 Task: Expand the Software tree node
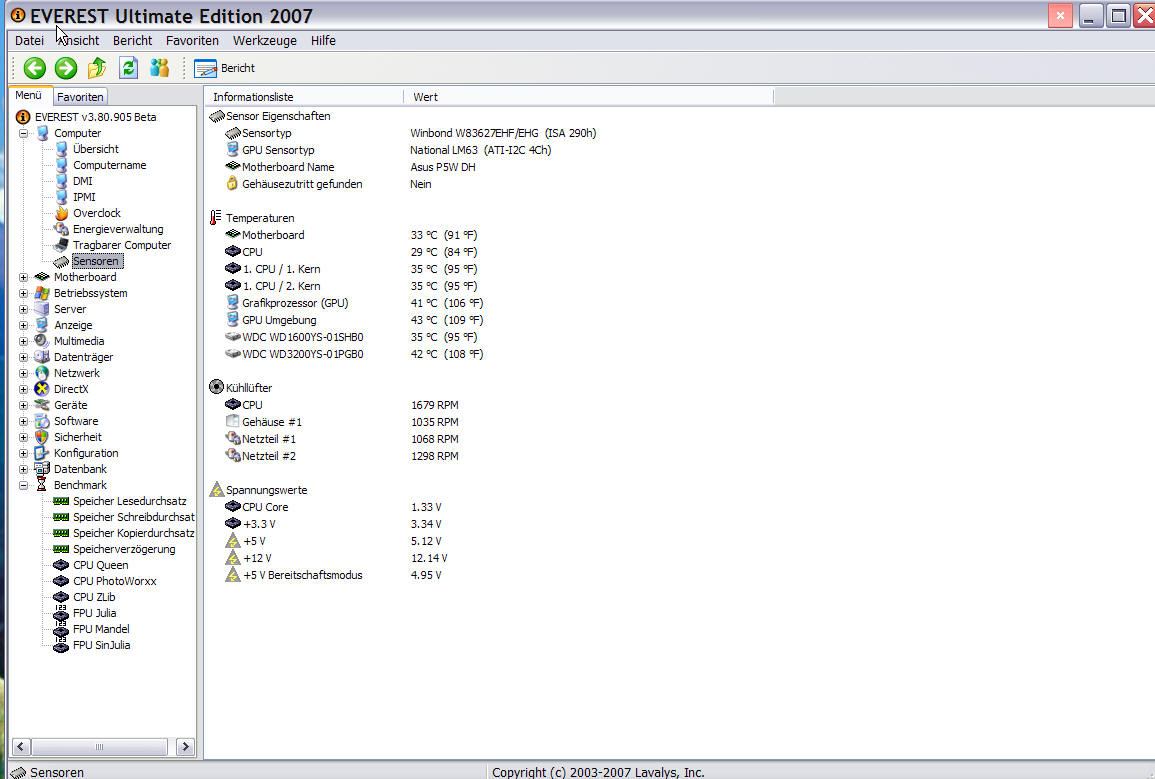coord(24,422)
